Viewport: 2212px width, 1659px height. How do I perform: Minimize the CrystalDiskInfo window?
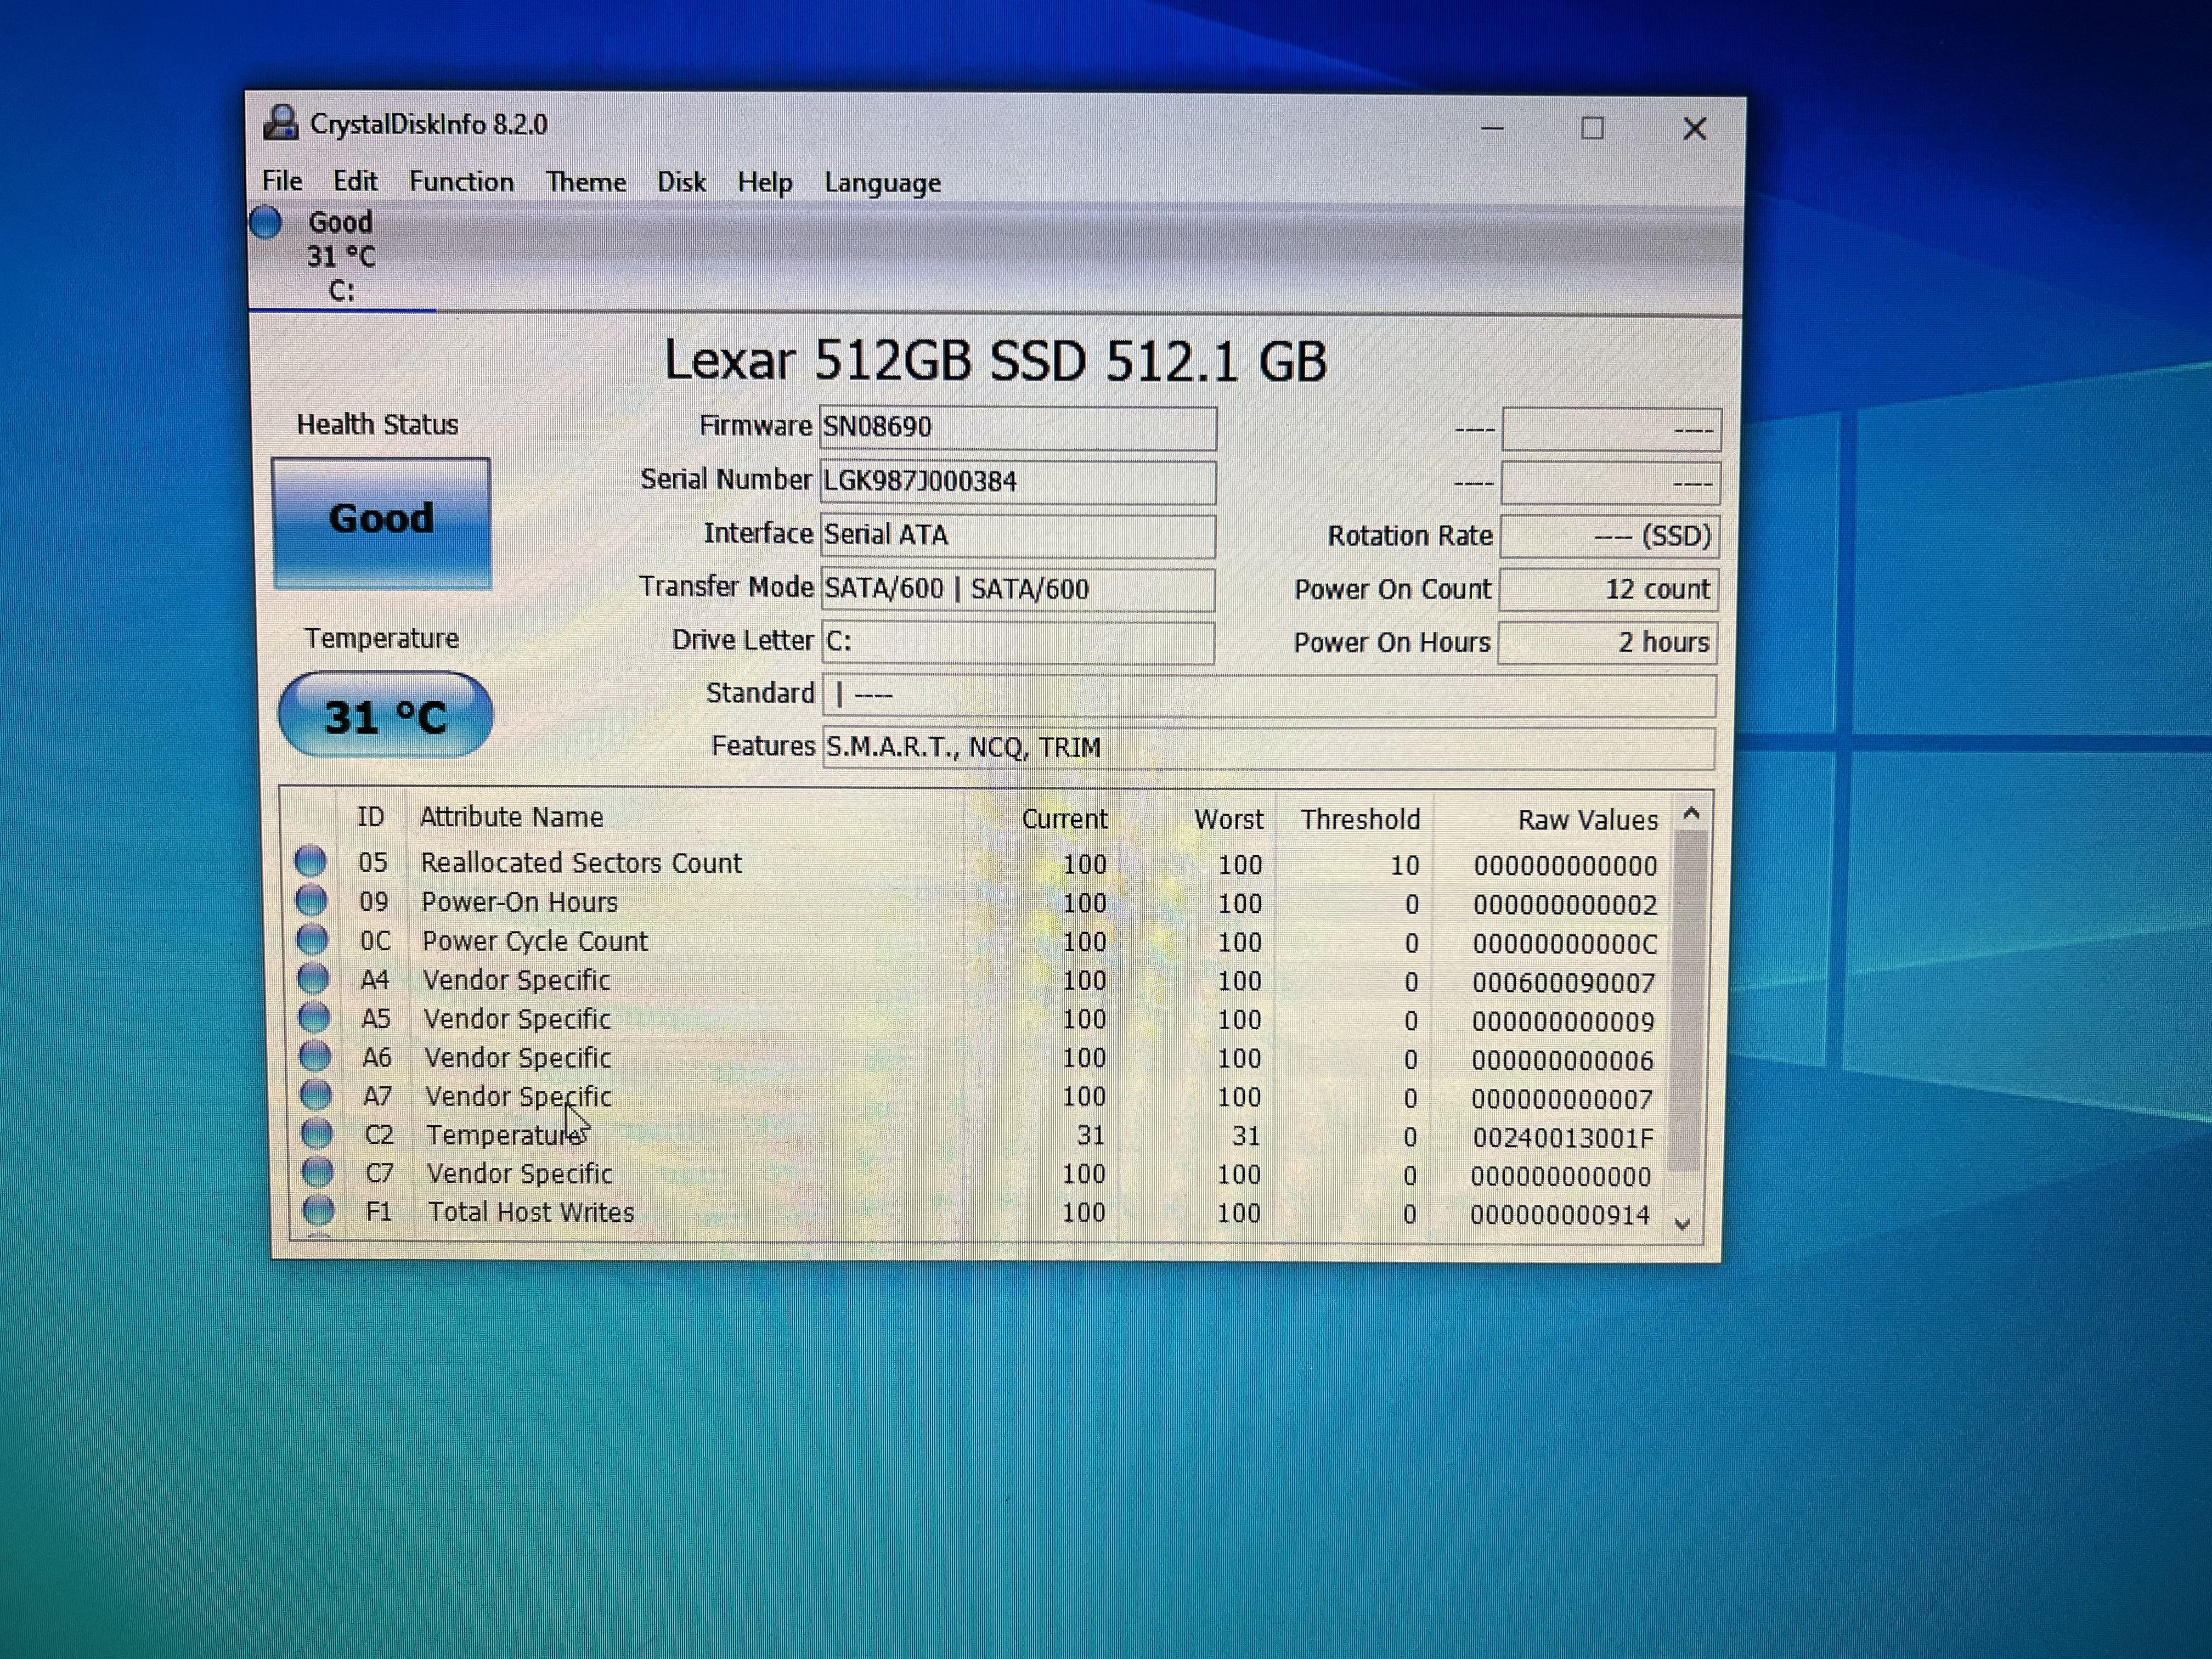pos(1492,128)
